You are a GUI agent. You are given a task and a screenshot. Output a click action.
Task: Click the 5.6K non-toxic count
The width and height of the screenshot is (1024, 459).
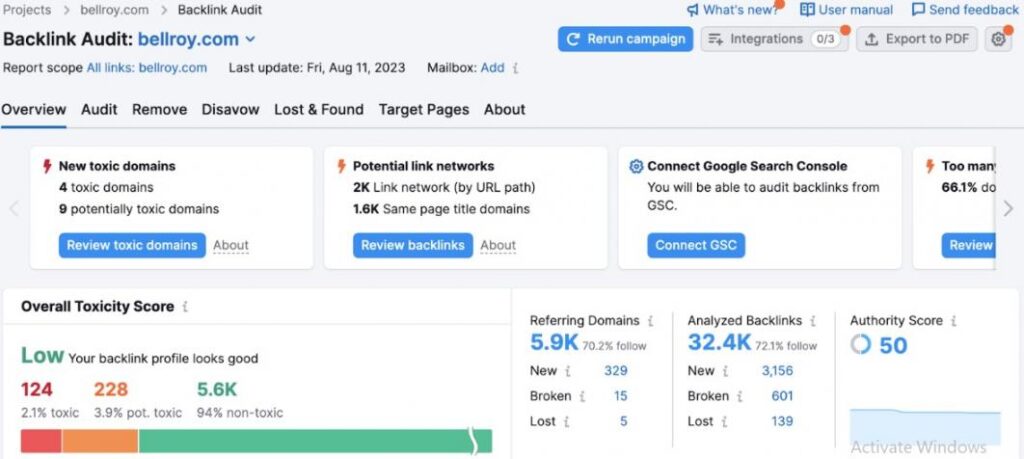[217, 390]
